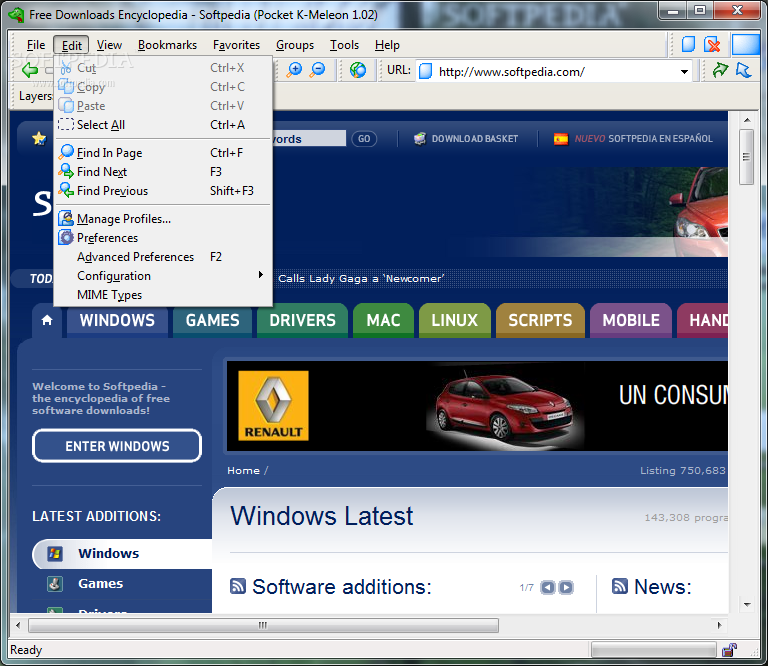Click the Lady Gaga news headline
This screenshot has height=666, width=768.
361,279
